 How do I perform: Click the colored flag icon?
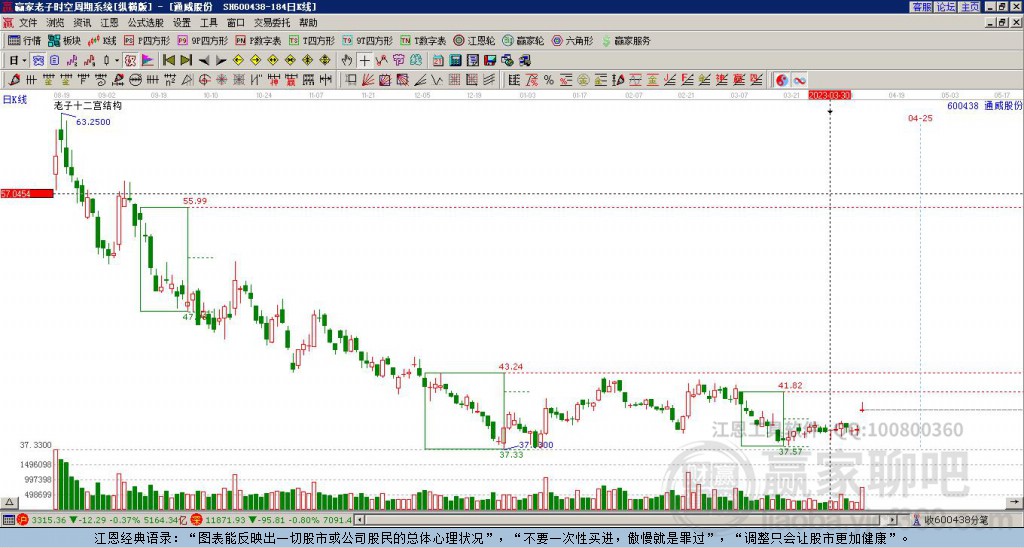(148, 60)
